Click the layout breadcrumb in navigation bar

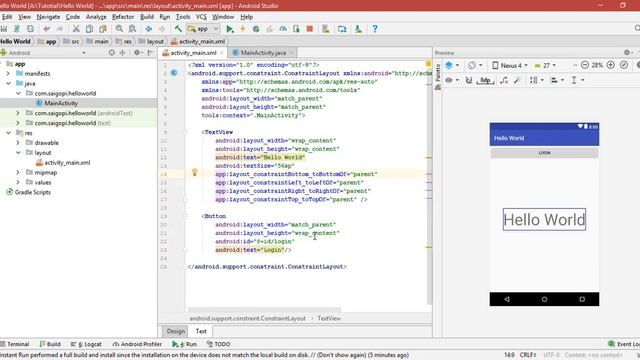pos(151,41)
